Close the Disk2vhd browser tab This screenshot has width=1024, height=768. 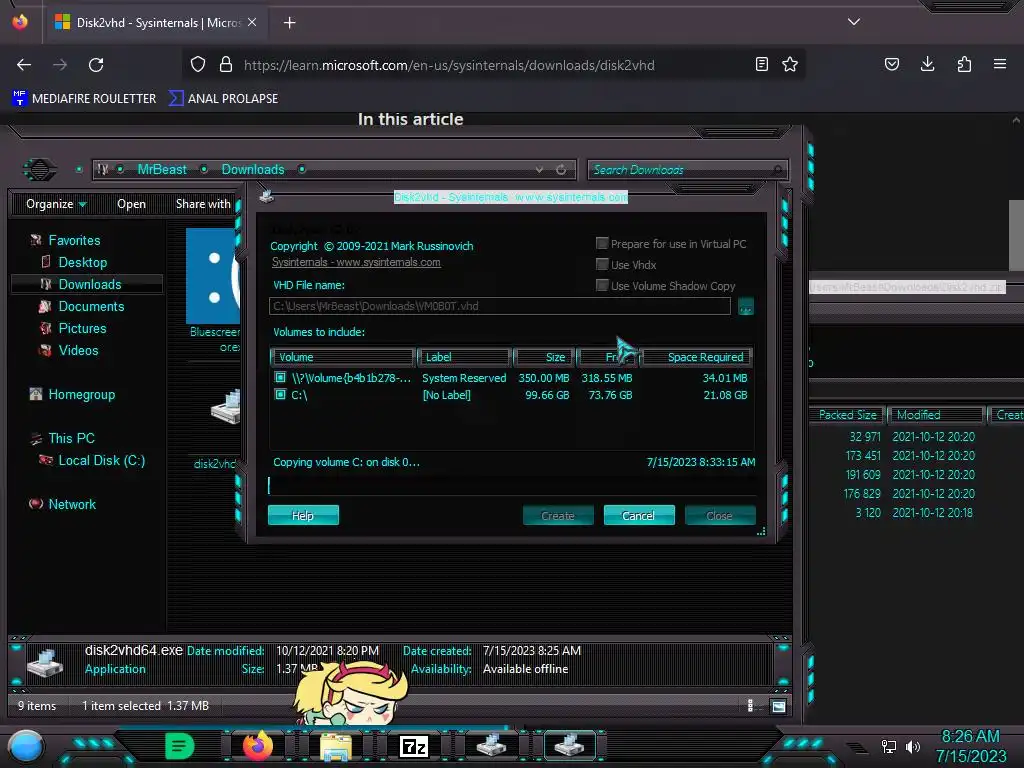click(x=252, y=22)
